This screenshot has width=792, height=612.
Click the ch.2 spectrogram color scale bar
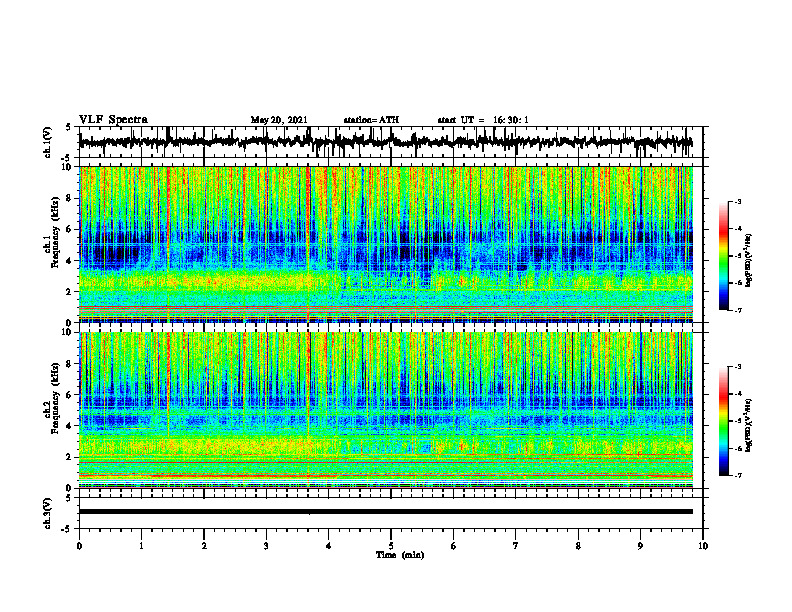tap(724, 421)
